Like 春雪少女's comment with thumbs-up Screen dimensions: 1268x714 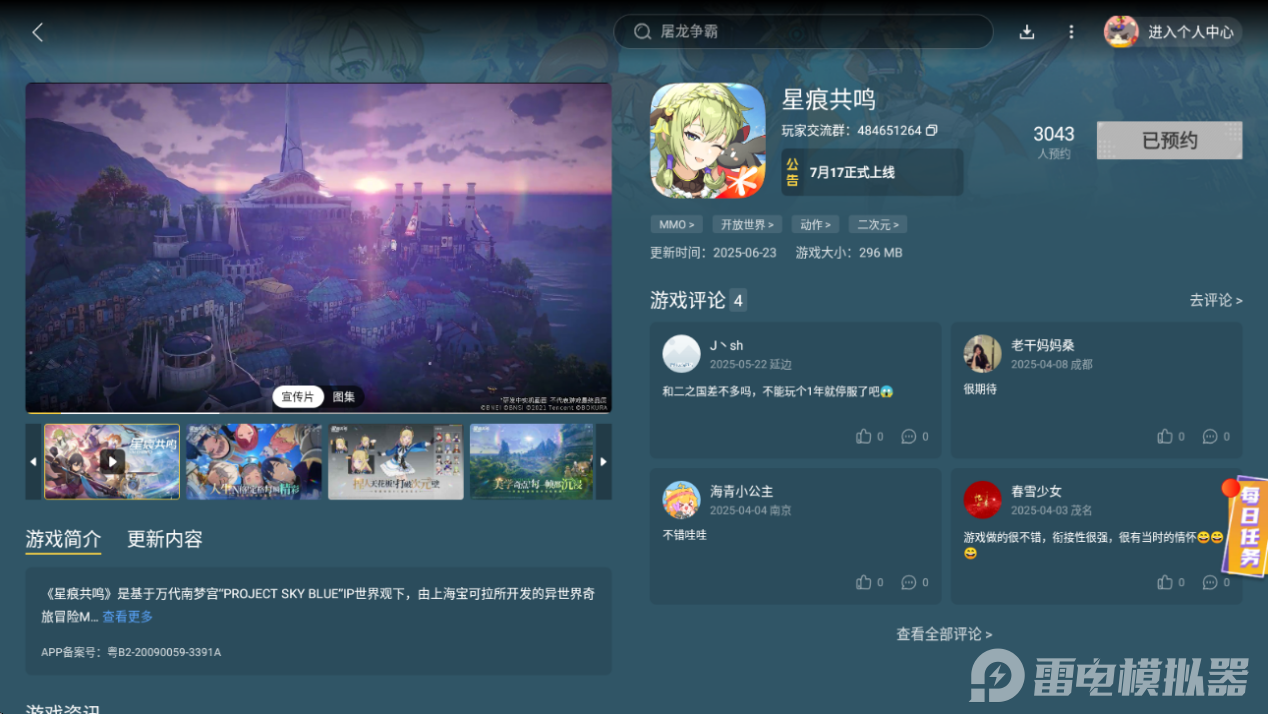pos(1164,581)
